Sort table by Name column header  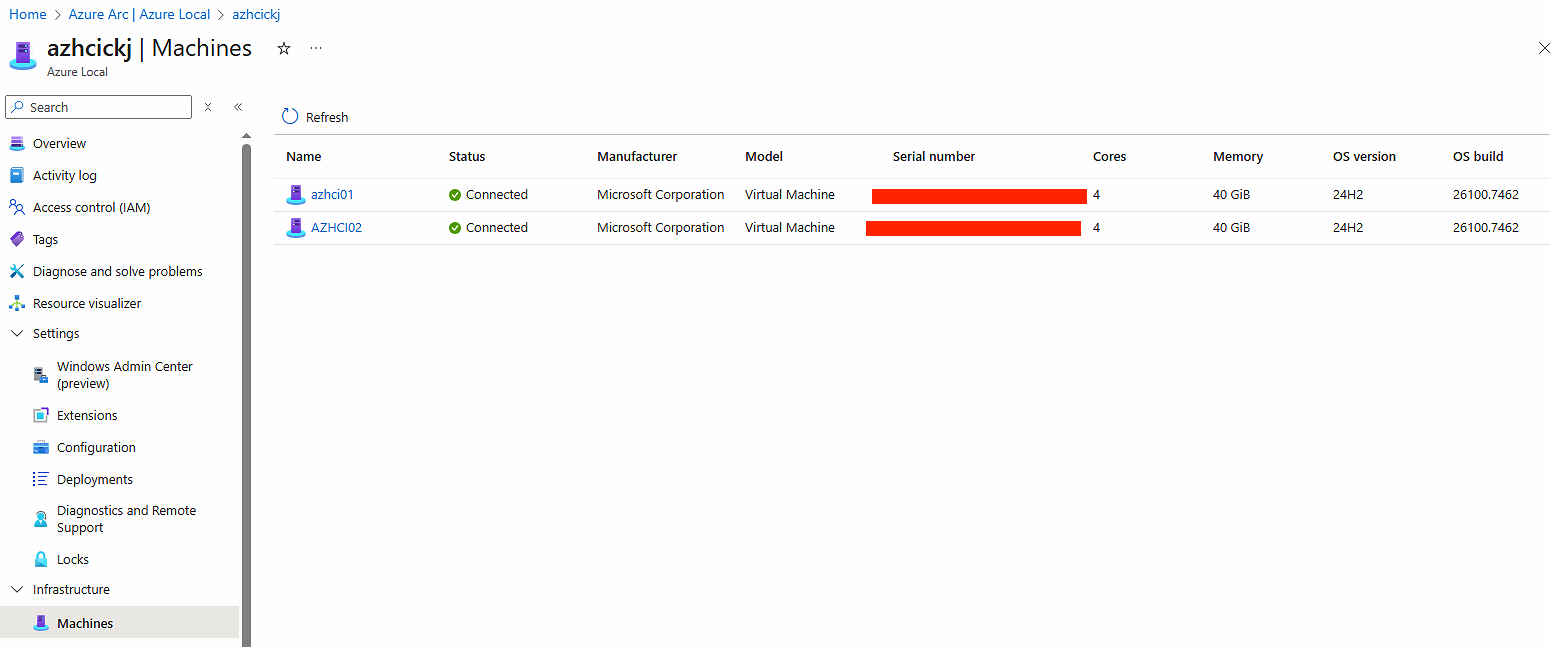click(x=304, y=156)
